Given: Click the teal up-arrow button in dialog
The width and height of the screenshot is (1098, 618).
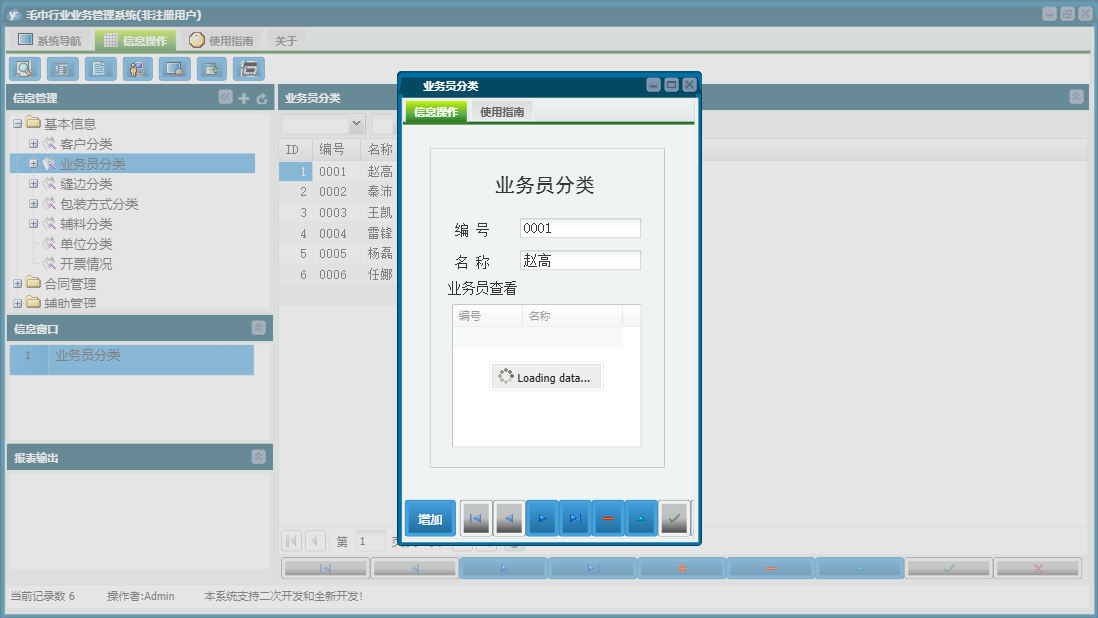Looking at the screenshot, I should click(x=641, y=519).
